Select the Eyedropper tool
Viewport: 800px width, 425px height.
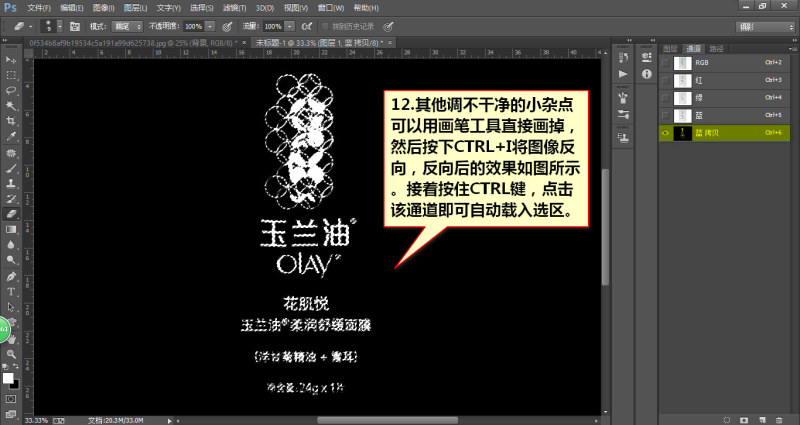(x=11, y=136)
